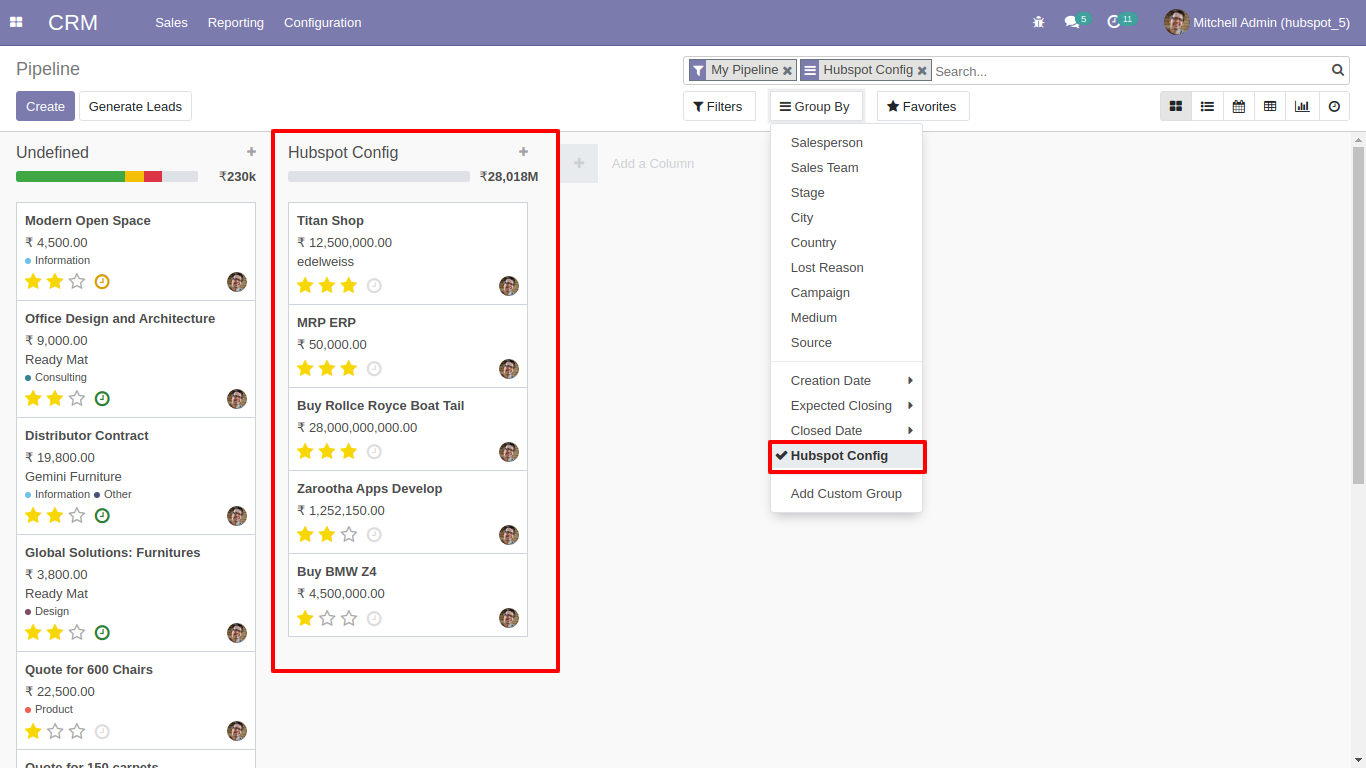Open the apps grid home menu
The image size is (1366, 768).
click(x=16, y=22)
